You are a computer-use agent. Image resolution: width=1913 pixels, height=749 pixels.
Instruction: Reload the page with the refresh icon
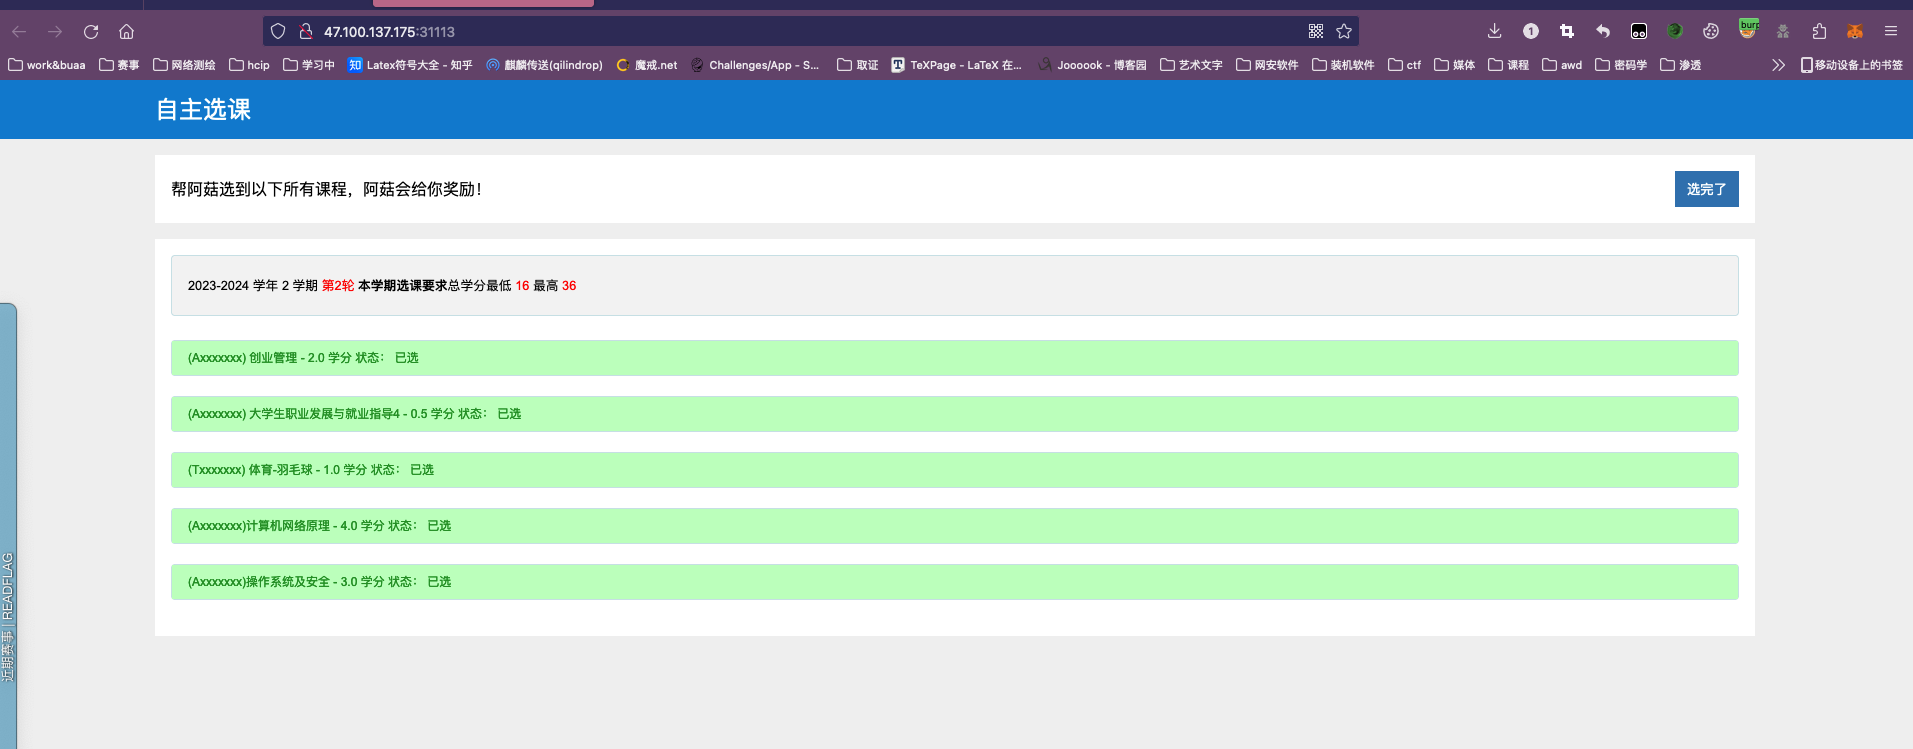[91, 32]
